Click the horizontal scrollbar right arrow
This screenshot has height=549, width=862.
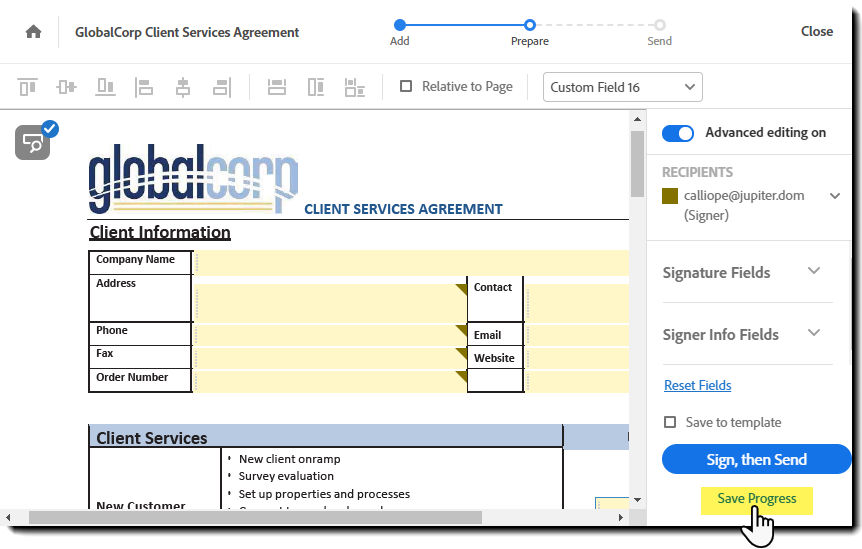click(x=621, y=517)
